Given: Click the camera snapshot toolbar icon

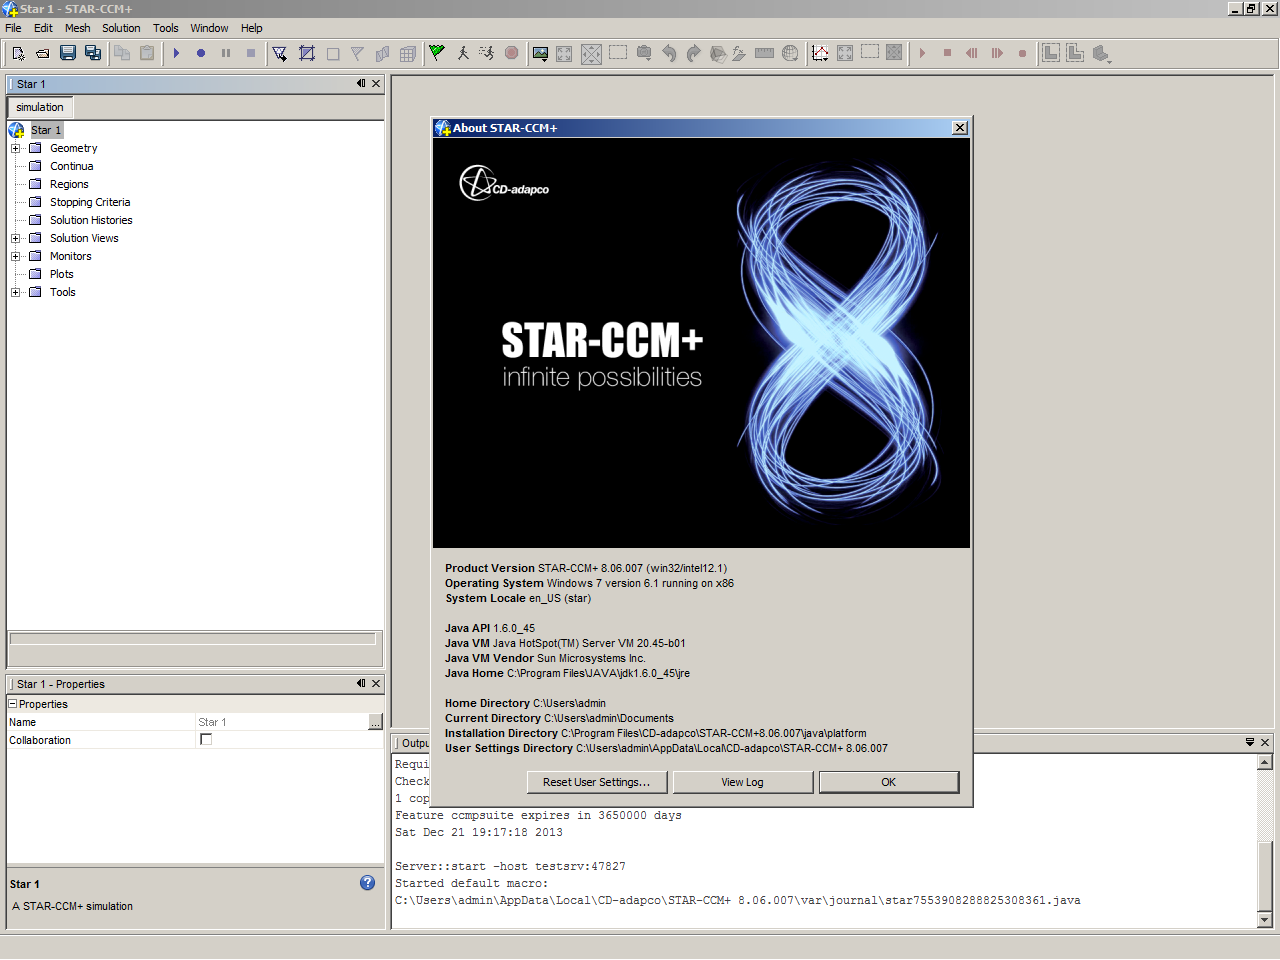Looking at the screenshot, I should point(644,53).
